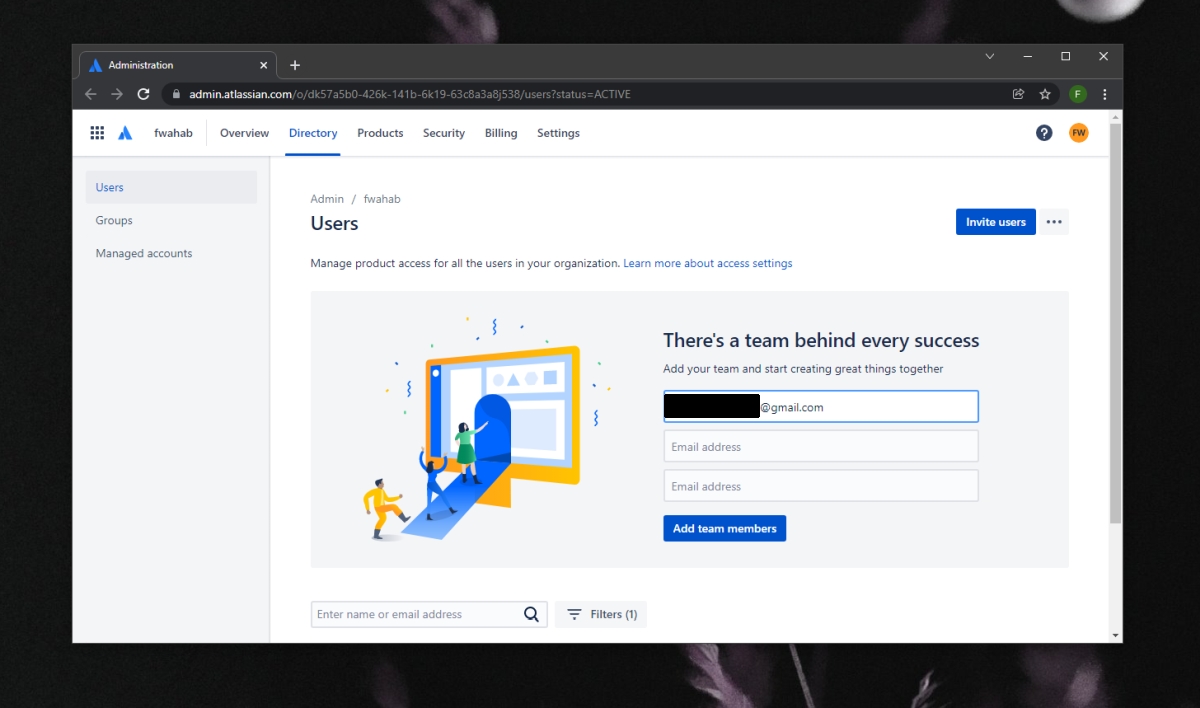Open the Filters (1) dropdown

point(601,615)
